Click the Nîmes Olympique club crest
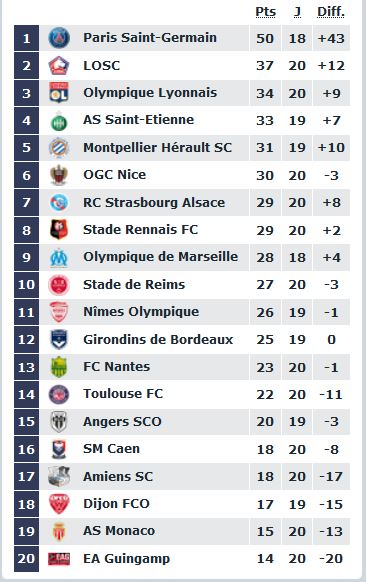The width and height of the screenshot is (366, 582). click(59, 312)
